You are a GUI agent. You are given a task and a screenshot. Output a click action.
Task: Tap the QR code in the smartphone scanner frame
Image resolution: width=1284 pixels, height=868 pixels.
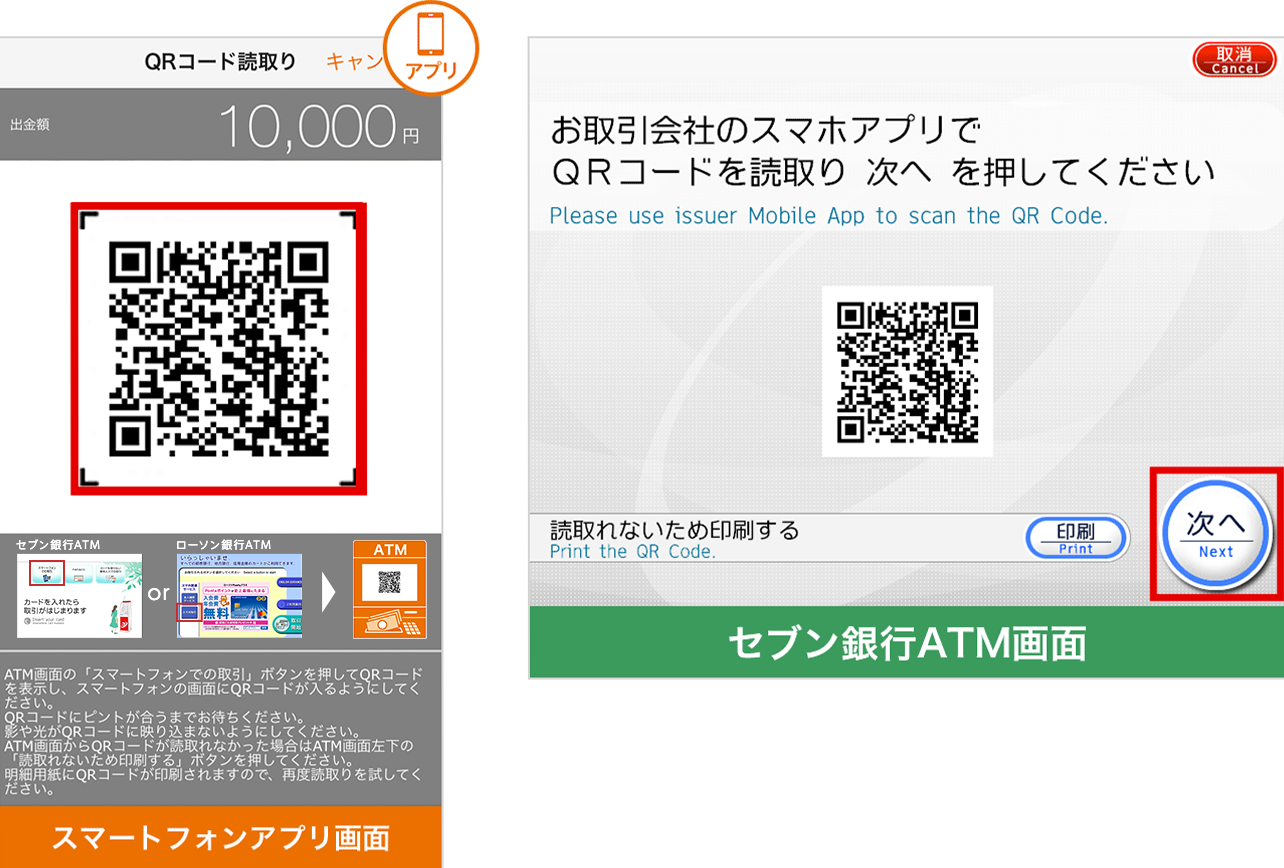click(x=218, y=348)
